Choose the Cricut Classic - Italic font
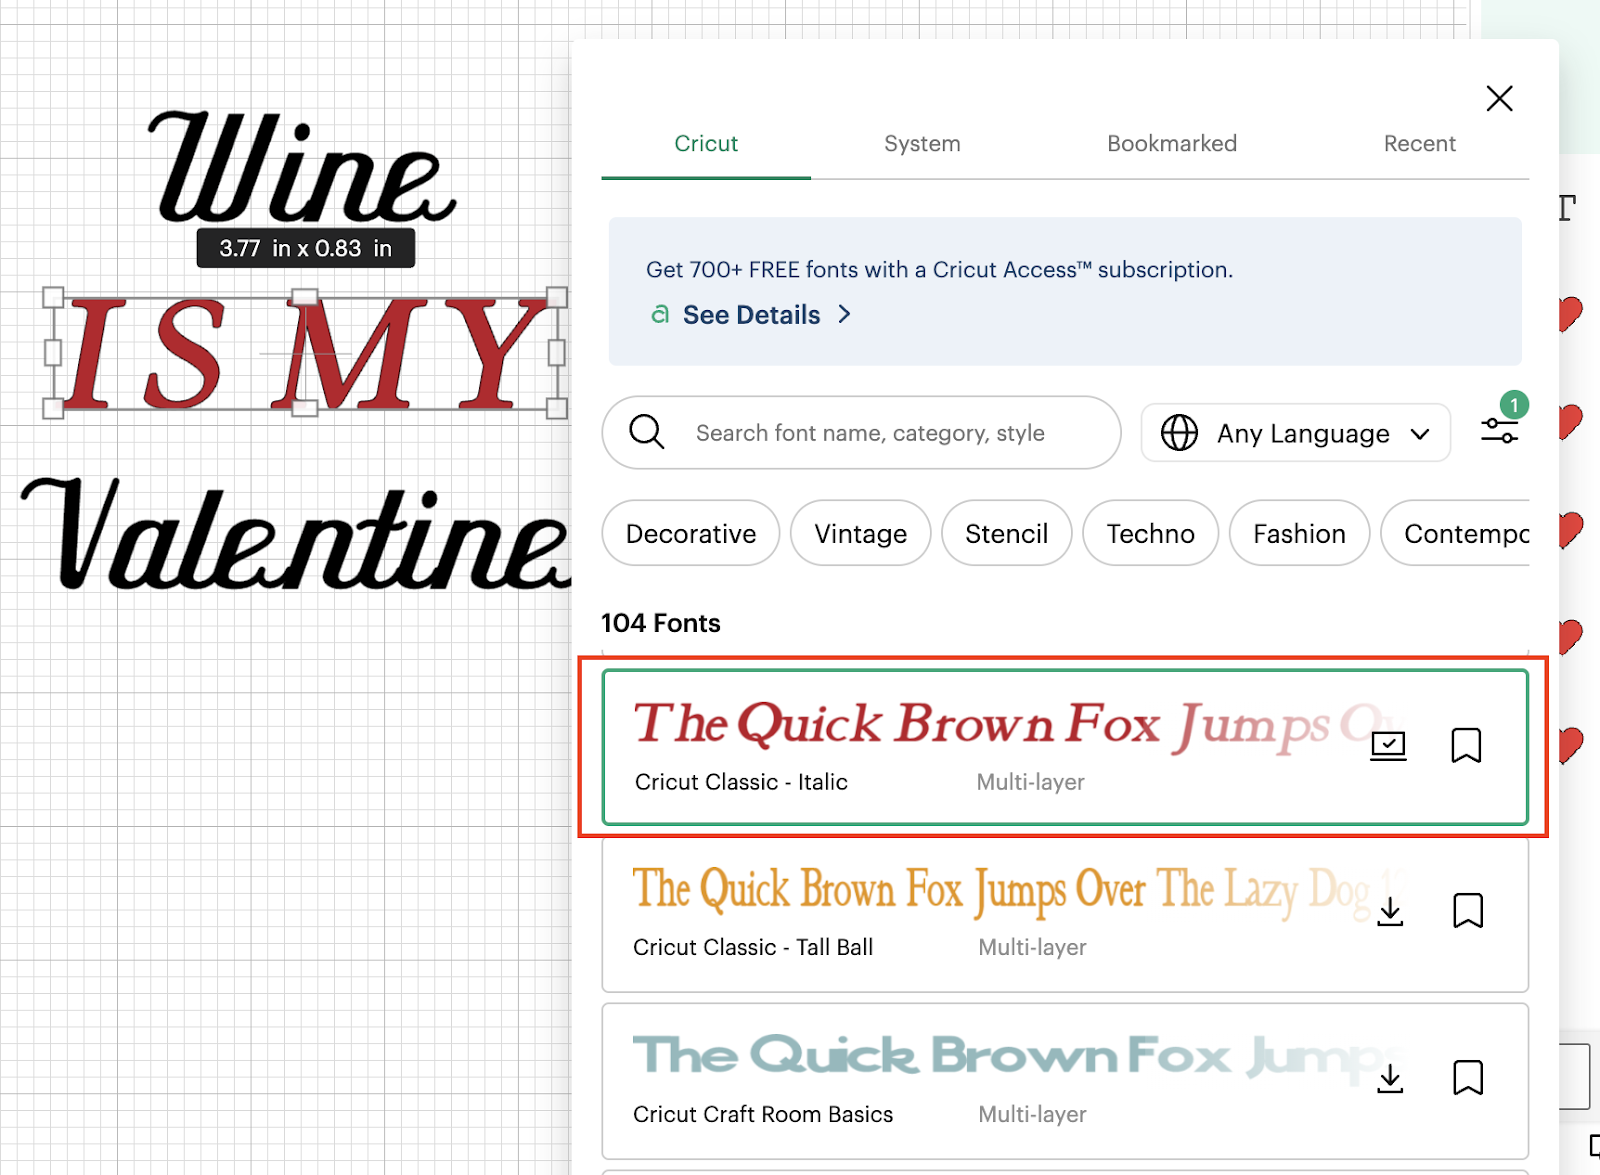 [x=1065, y=747]
